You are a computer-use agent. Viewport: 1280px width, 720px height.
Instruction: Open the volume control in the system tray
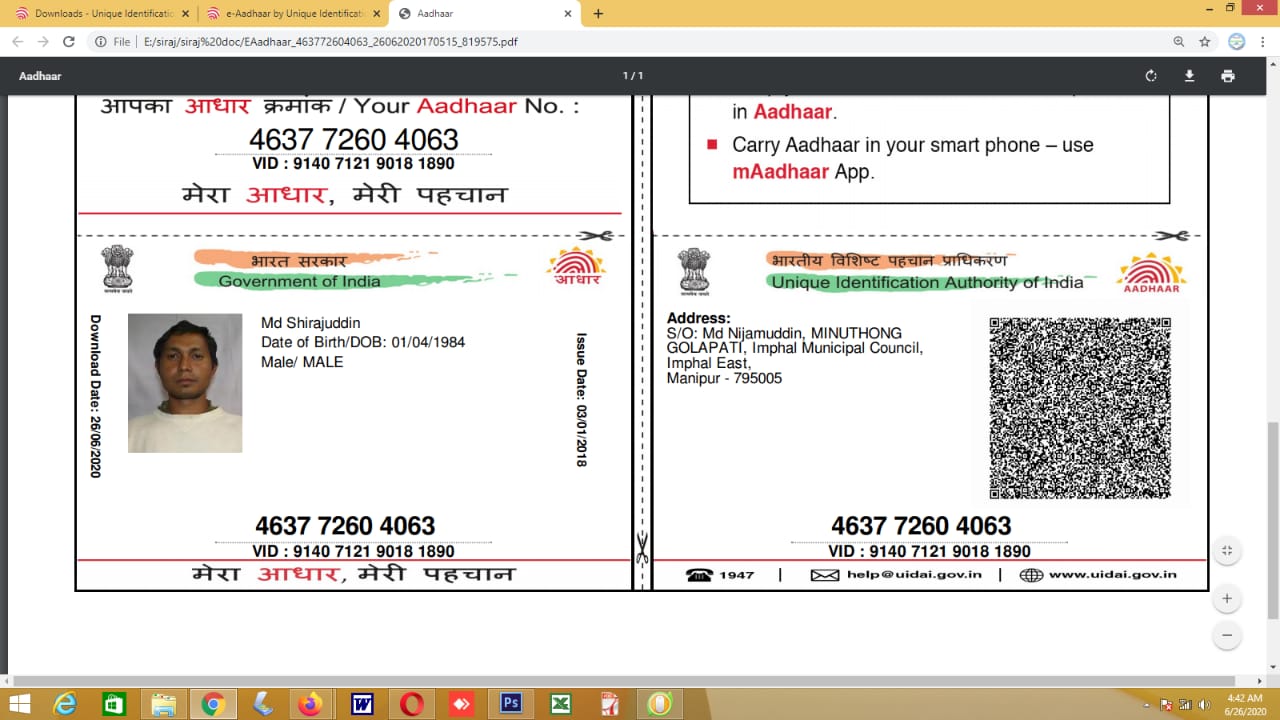(x=1203, y=705)
